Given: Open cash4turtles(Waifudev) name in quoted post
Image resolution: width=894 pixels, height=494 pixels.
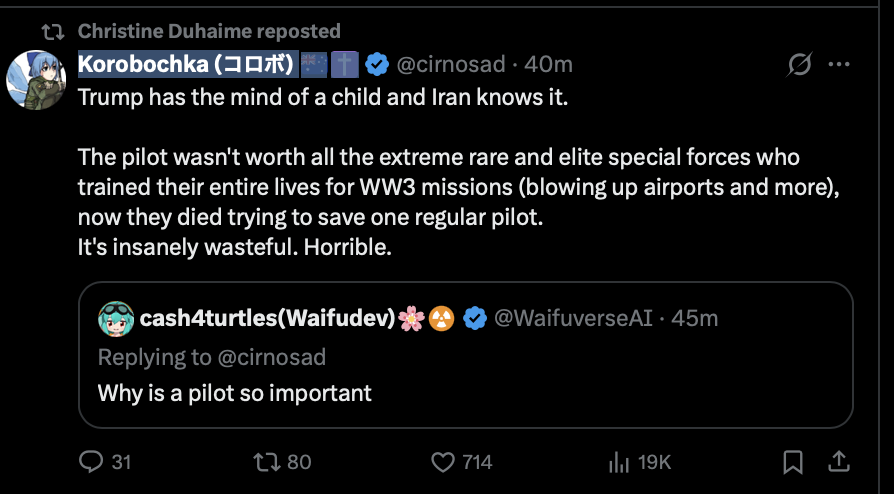Looking at the screenshot, I should (267, 318).
